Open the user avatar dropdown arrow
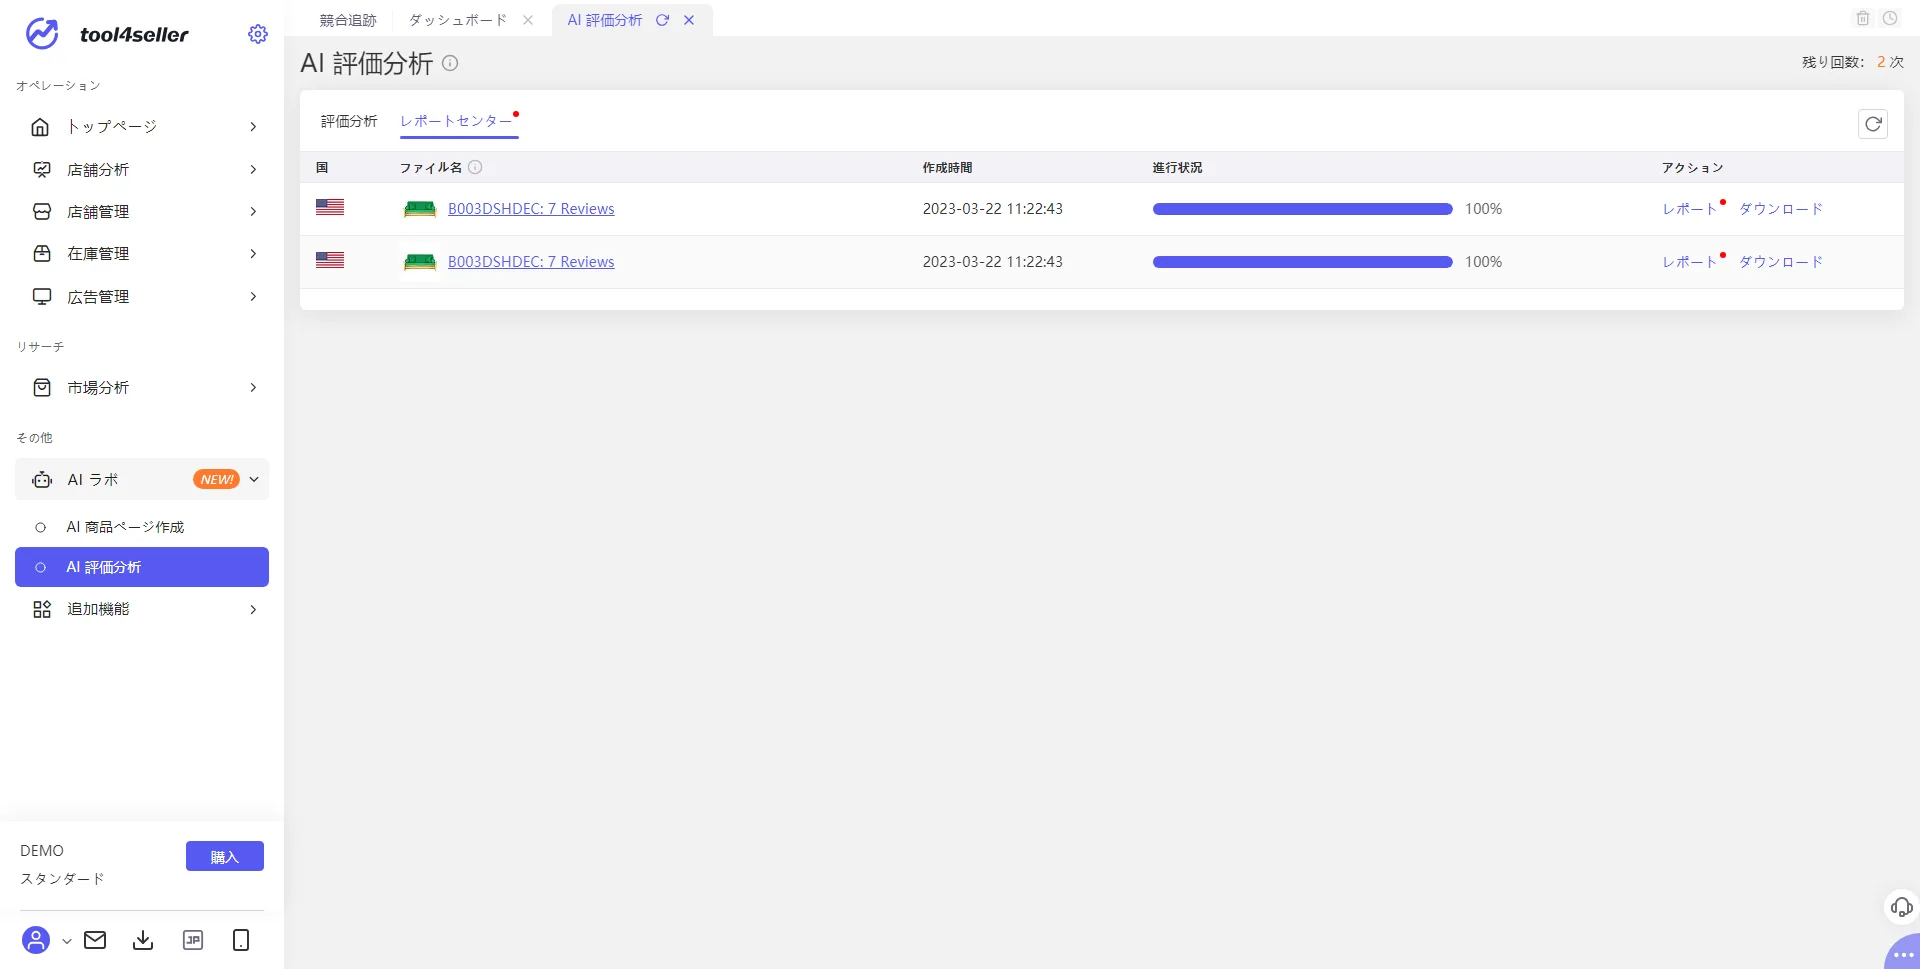The width and height of the screenshot is (1920, 969). 67,941
